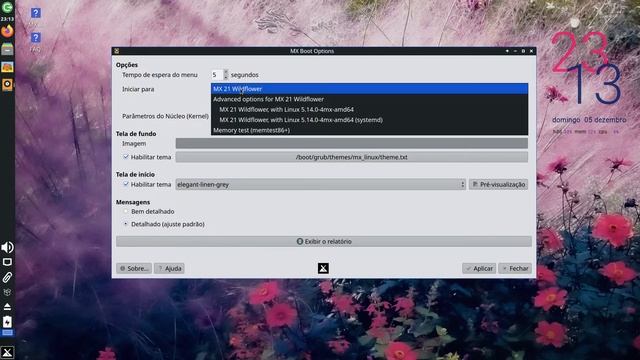Open the Manual desktop help icon above FAQ
The height and width of the screenshot is (360, 640).
pyautogui.click(x=36, y=16)
